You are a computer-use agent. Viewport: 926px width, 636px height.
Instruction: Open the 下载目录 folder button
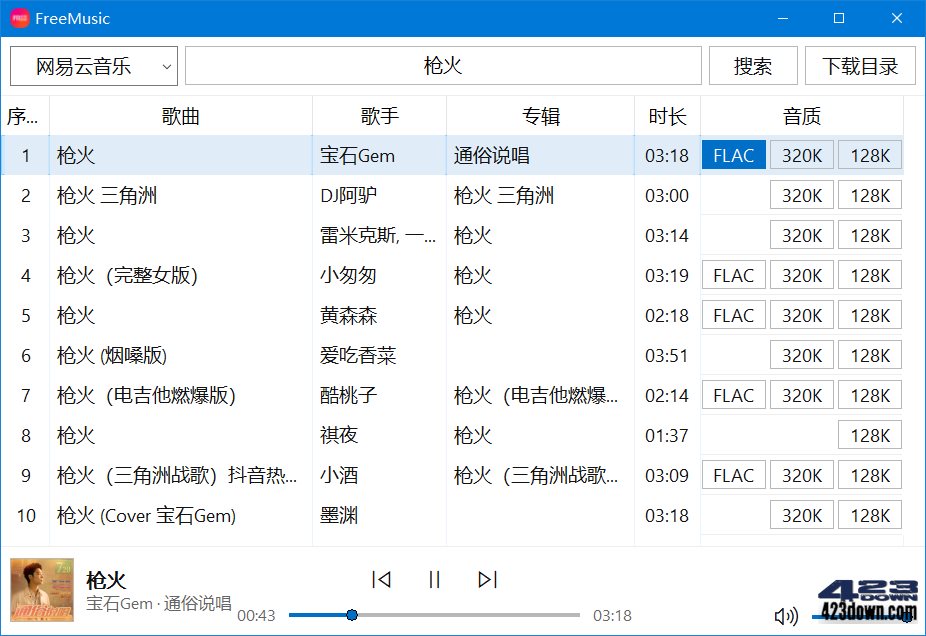pos(860,66)
